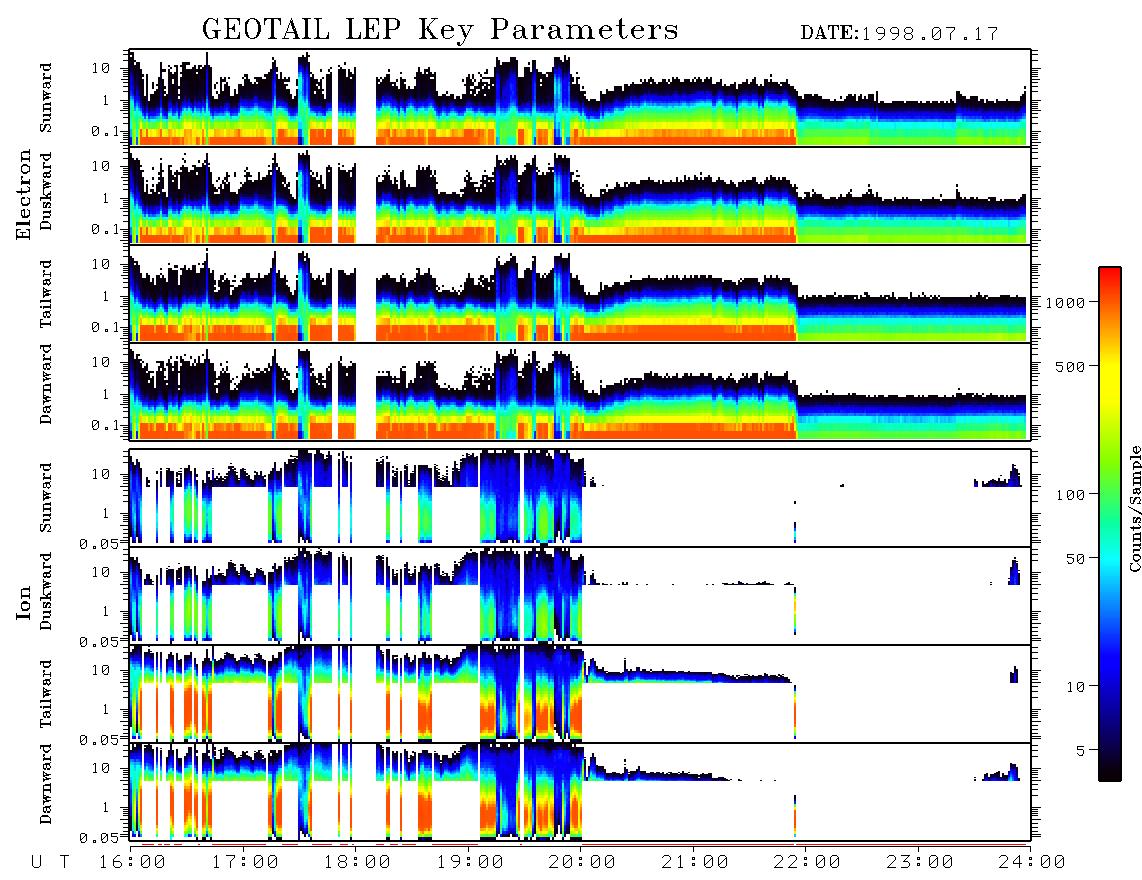
Task: Click the 0.05 tick of Ion Sunward panel
Action: click(99, 543)
